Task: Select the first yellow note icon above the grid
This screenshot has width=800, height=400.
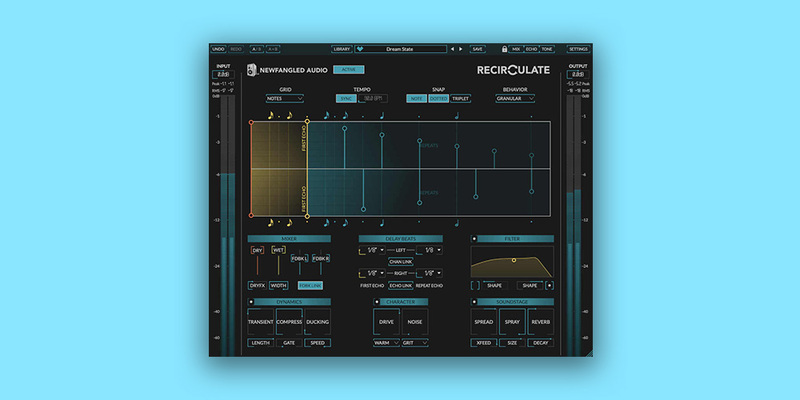Action: [x=271, y=116]
